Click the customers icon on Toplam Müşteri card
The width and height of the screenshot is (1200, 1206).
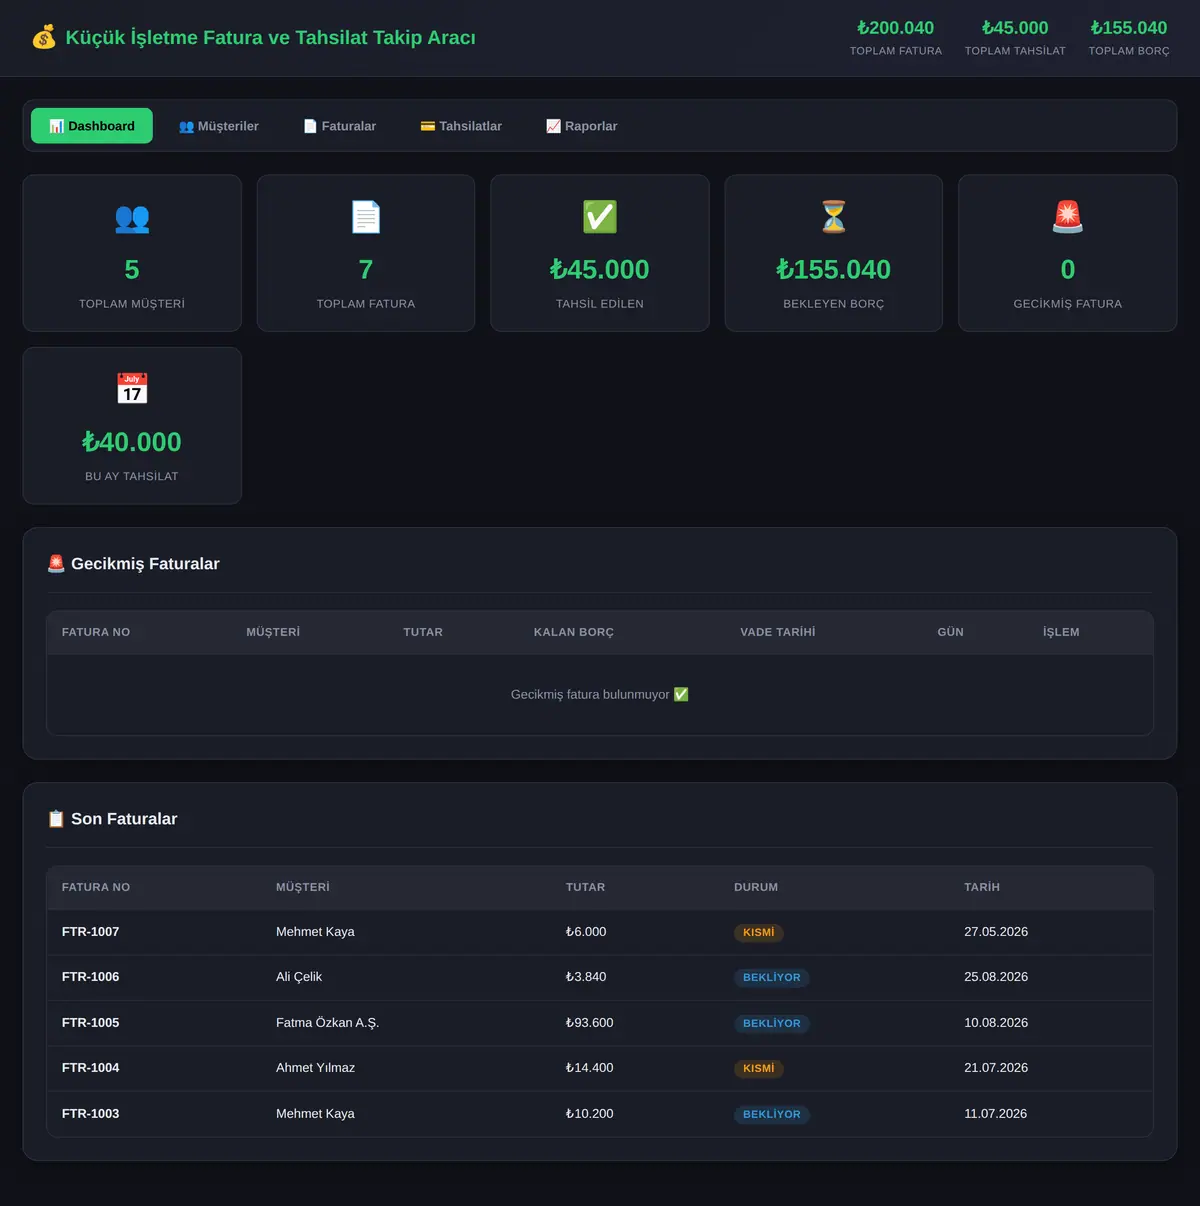(132, 217)
